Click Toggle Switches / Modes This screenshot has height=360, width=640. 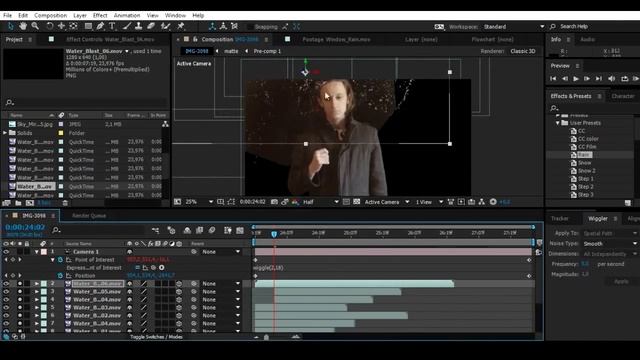coord(156,337)
